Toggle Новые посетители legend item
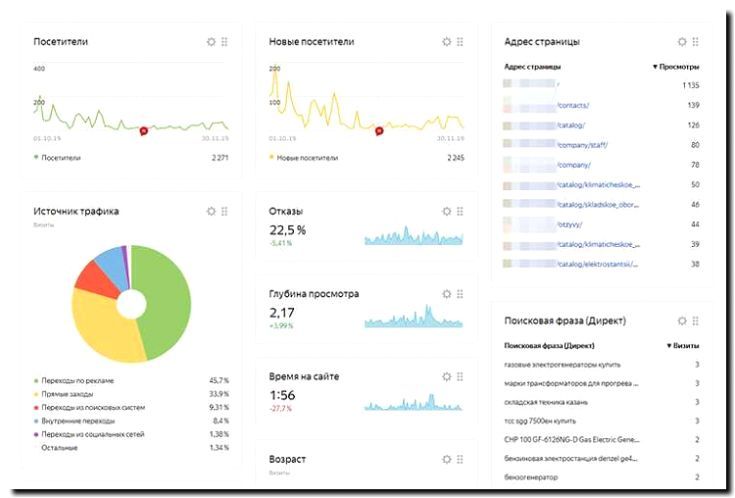The height and width of the screenshot is (498, 735). tap(307, 157)
